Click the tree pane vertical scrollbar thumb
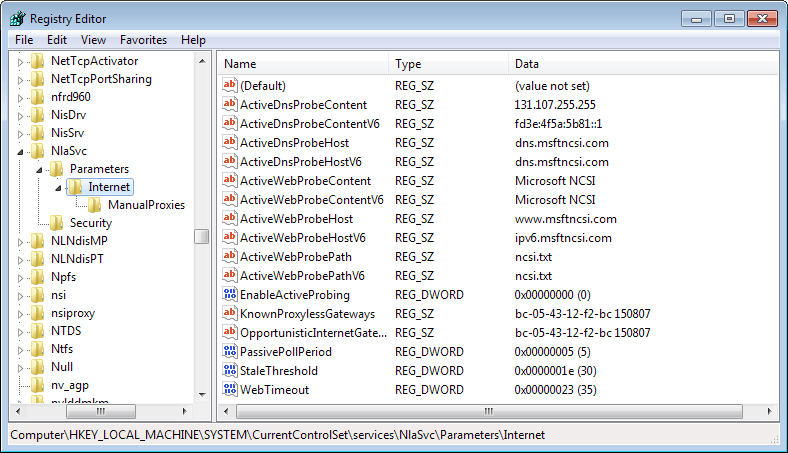 point(202,236)
